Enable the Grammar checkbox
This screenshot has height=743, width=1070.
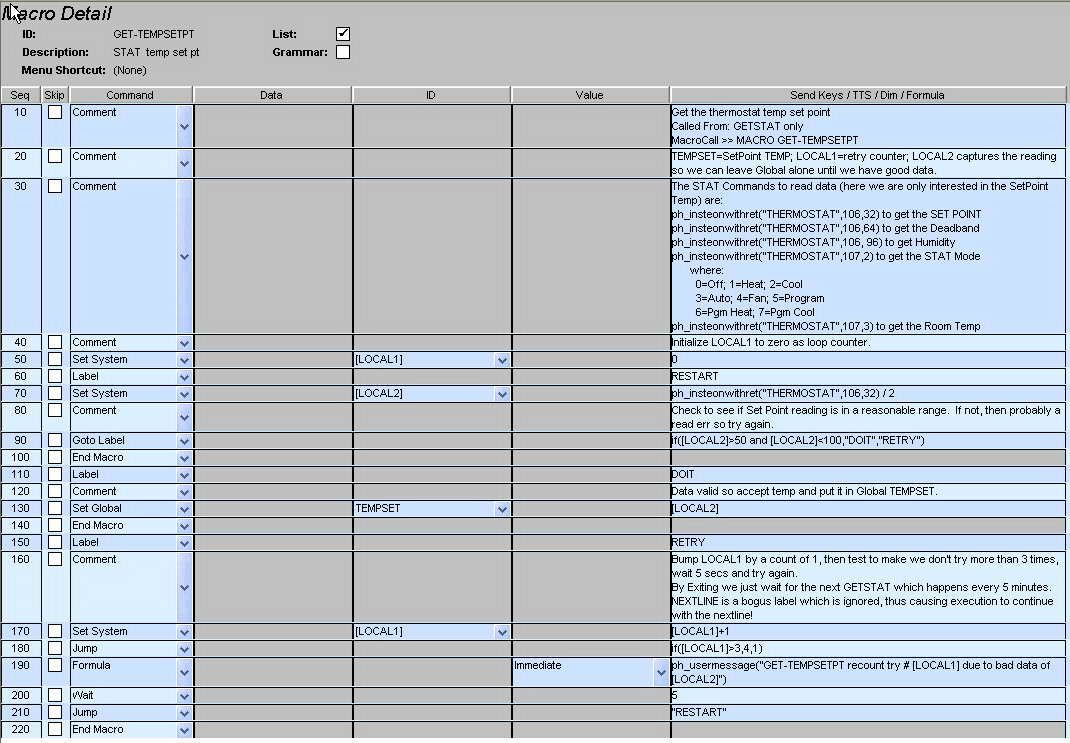pyautogui.click(x=343, y=52)
